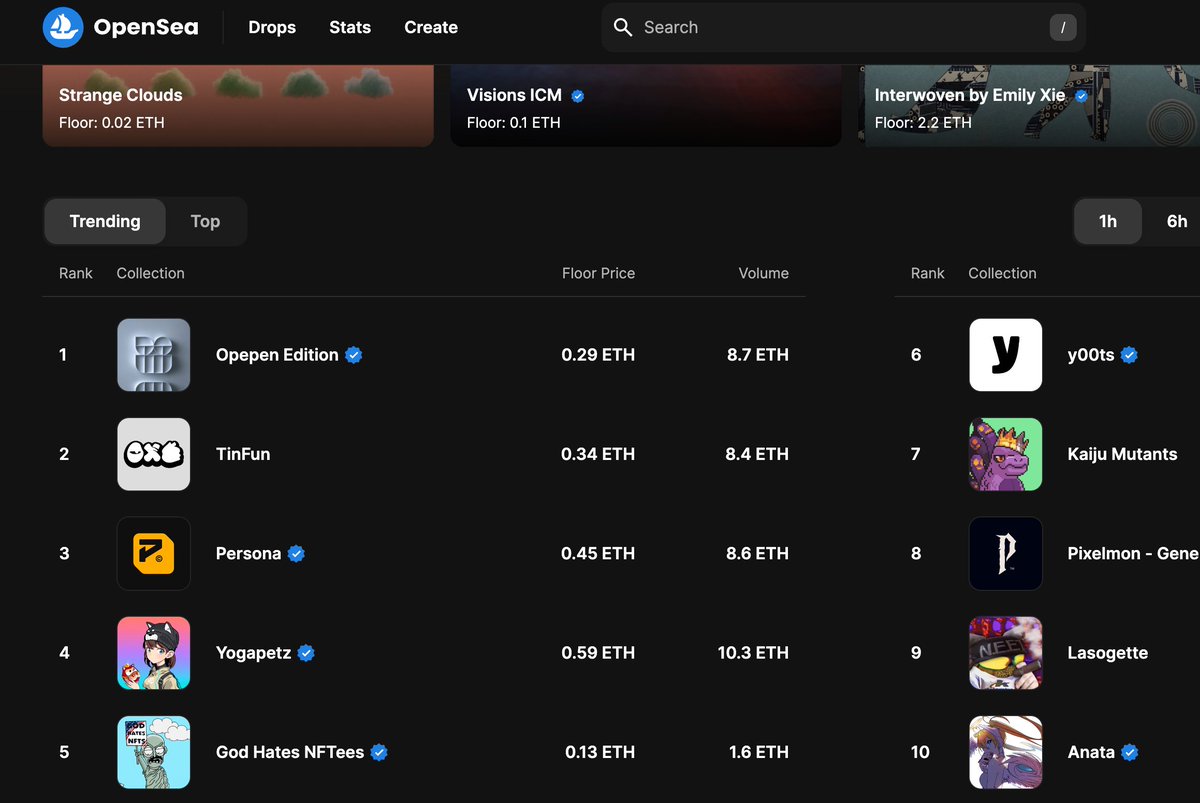1200x803 pixels.
Task: Open the Persona collection avatar
Action: click(153, 553)
